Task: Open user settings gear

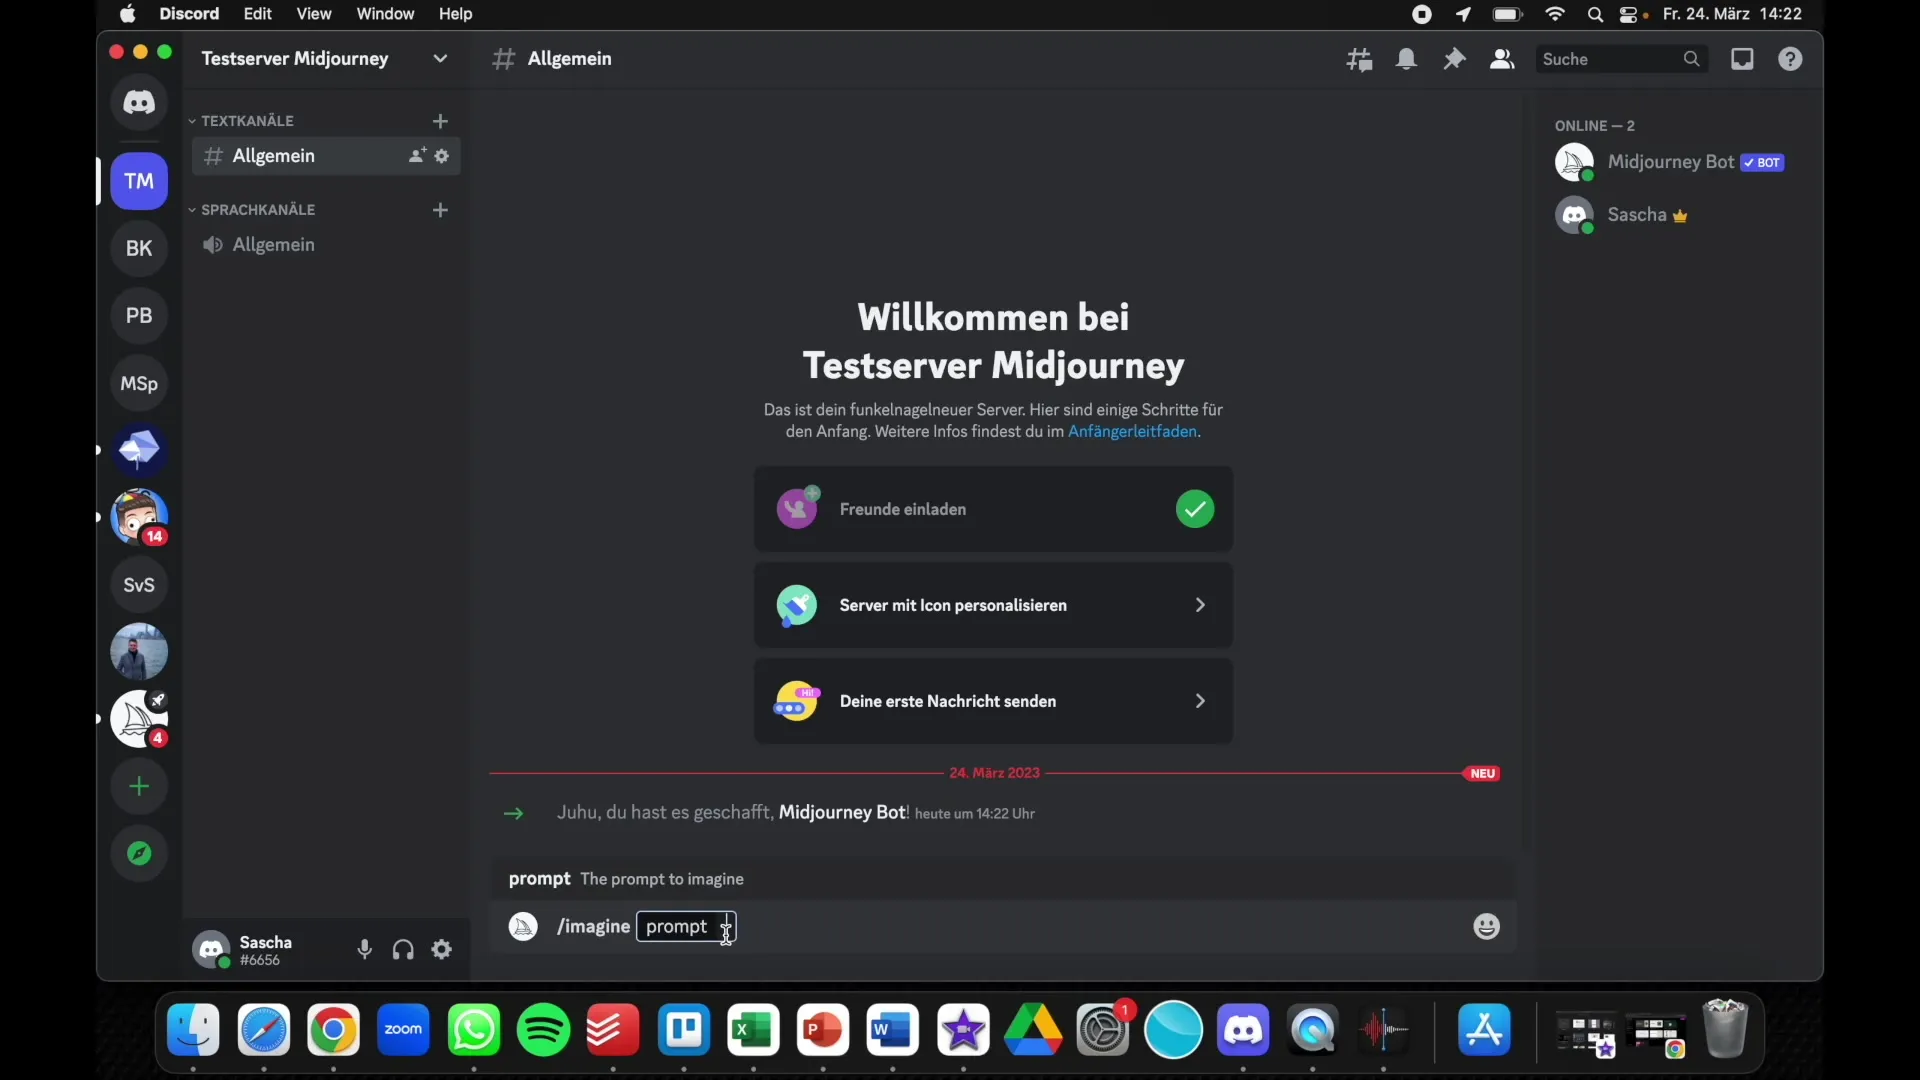Action: [442, 950]
